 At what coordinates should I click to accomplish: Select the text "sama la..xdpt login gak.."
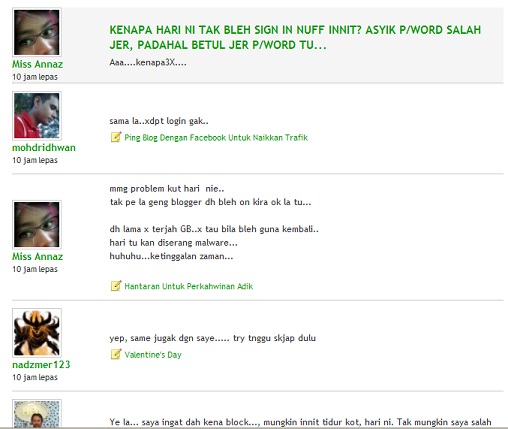click(x=159, y=121)
